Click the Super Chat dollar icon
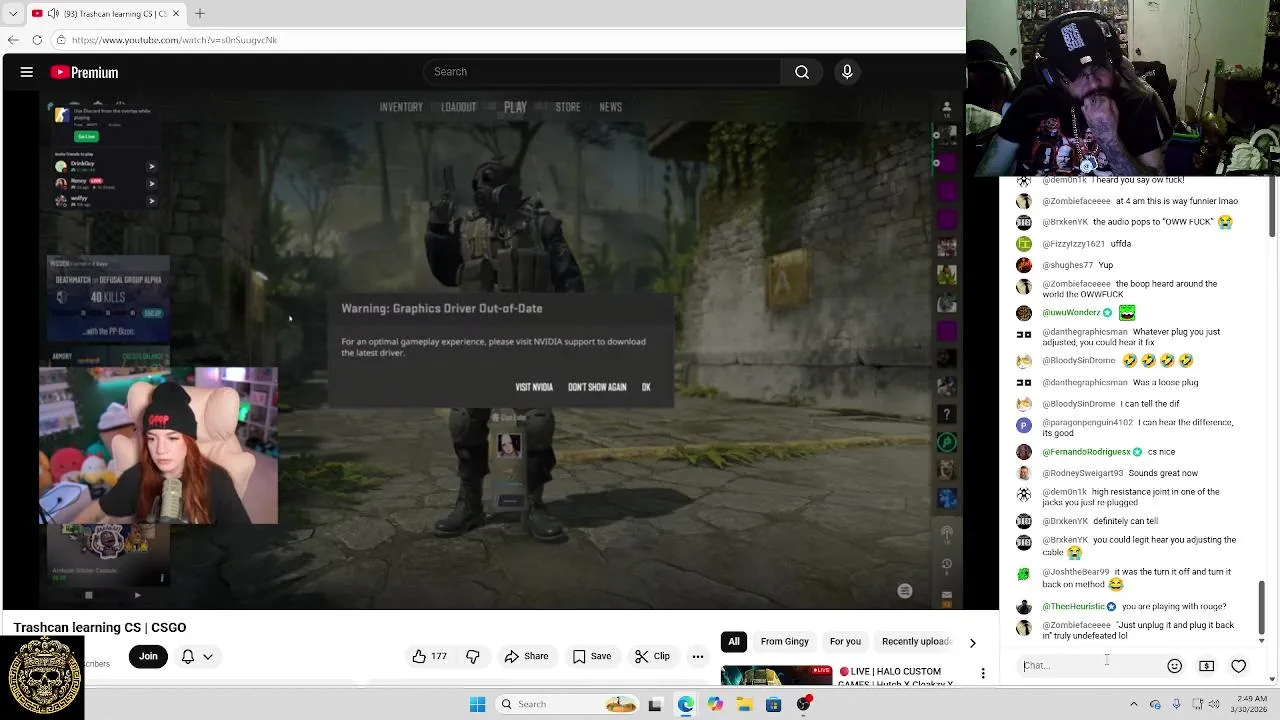The width and height of the screenshot is (1280, 720). point(1207,666)
